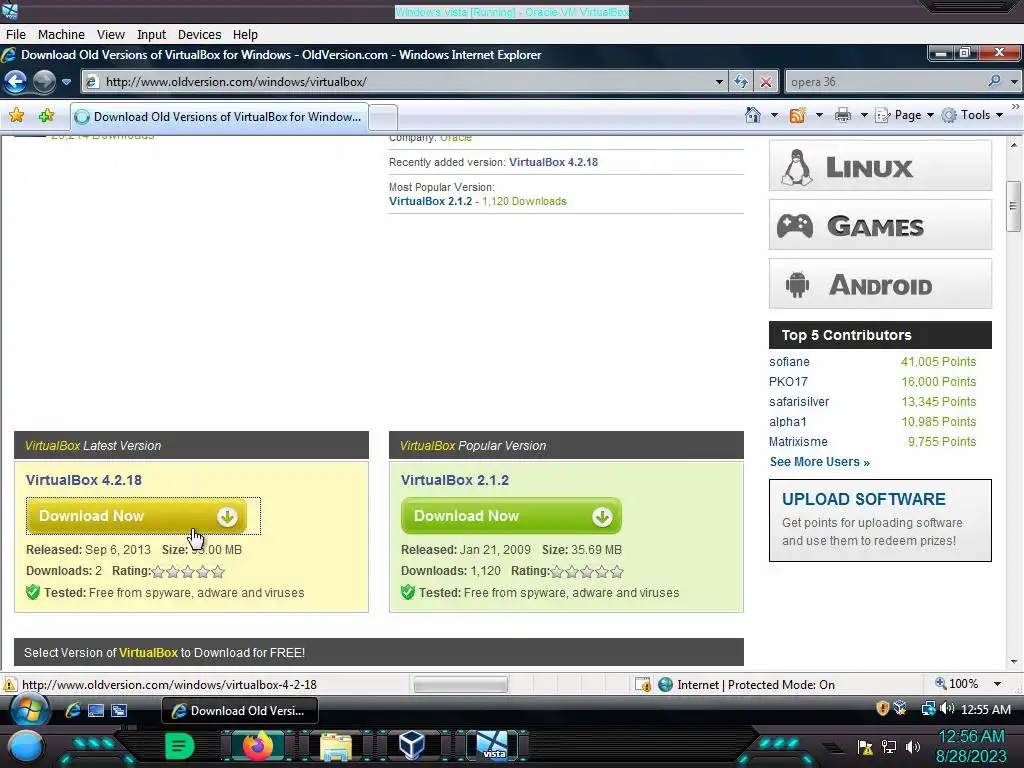Image resolution: width=1024 pixels, height=768 pixels.
Task: Click the Internet zone globe icon
Action: pyautogui.click(x=665, y=684)
